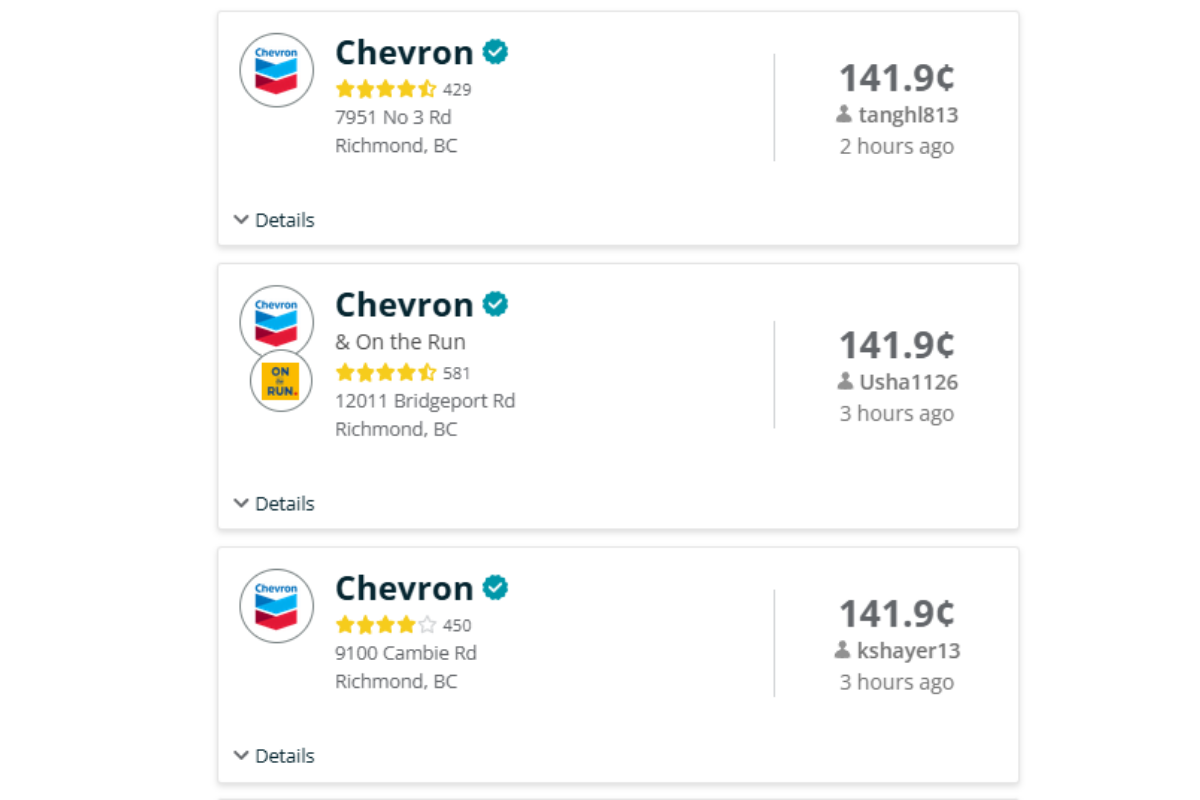1200x800 pixels.
Task: Click the verified checkmark on second Chevron listing
Action: point(494,304)
